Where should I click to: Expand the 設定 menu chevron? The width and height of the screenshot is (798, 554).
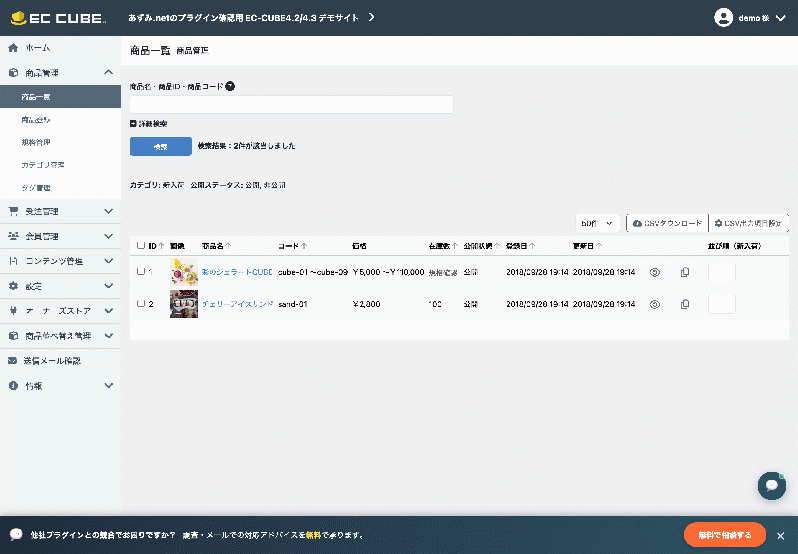tap(108, 286)
